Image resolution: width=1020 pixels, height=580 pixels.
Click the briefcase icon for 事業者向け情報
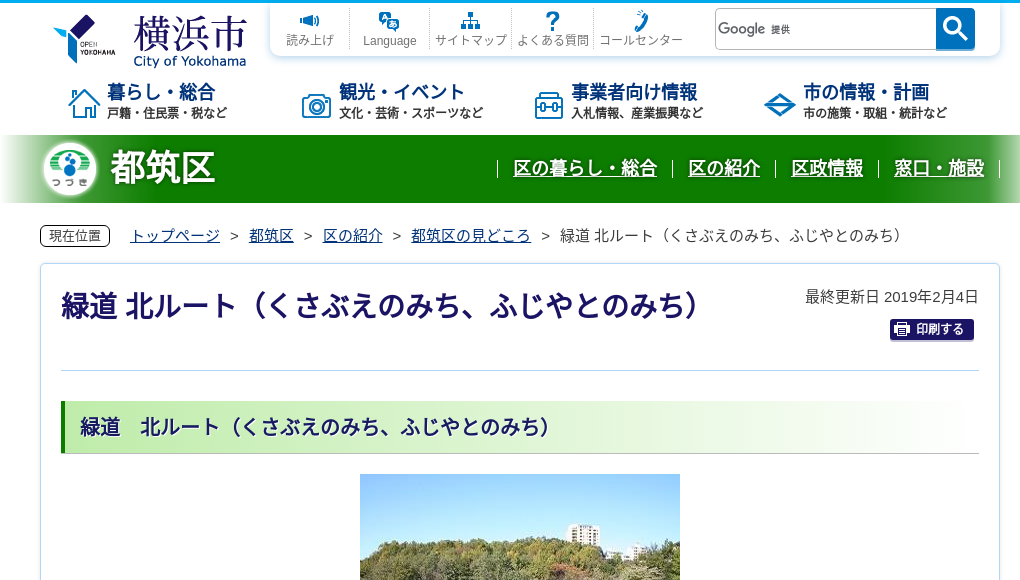point(549,104)
